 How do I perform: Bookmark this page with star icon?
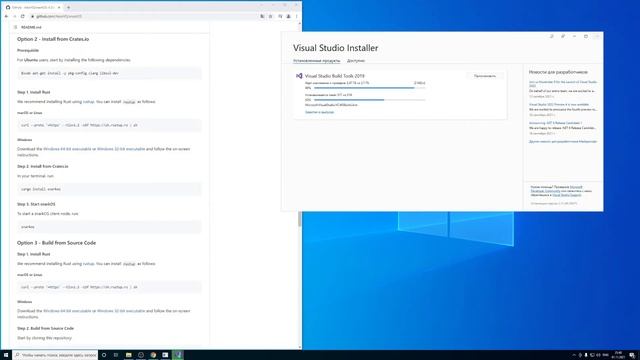pos(270,16)
